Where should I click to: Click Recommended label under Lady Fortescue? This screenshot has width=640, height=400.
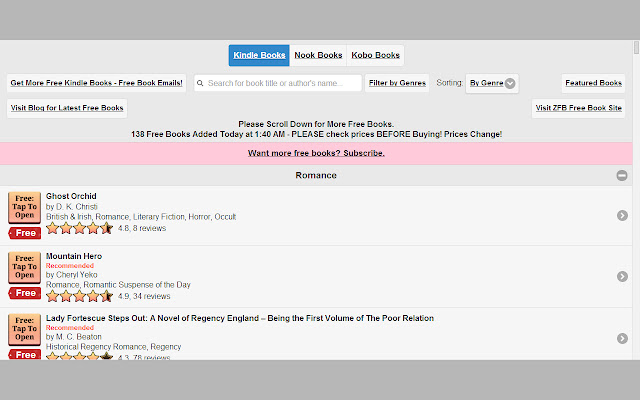(70, 328)
